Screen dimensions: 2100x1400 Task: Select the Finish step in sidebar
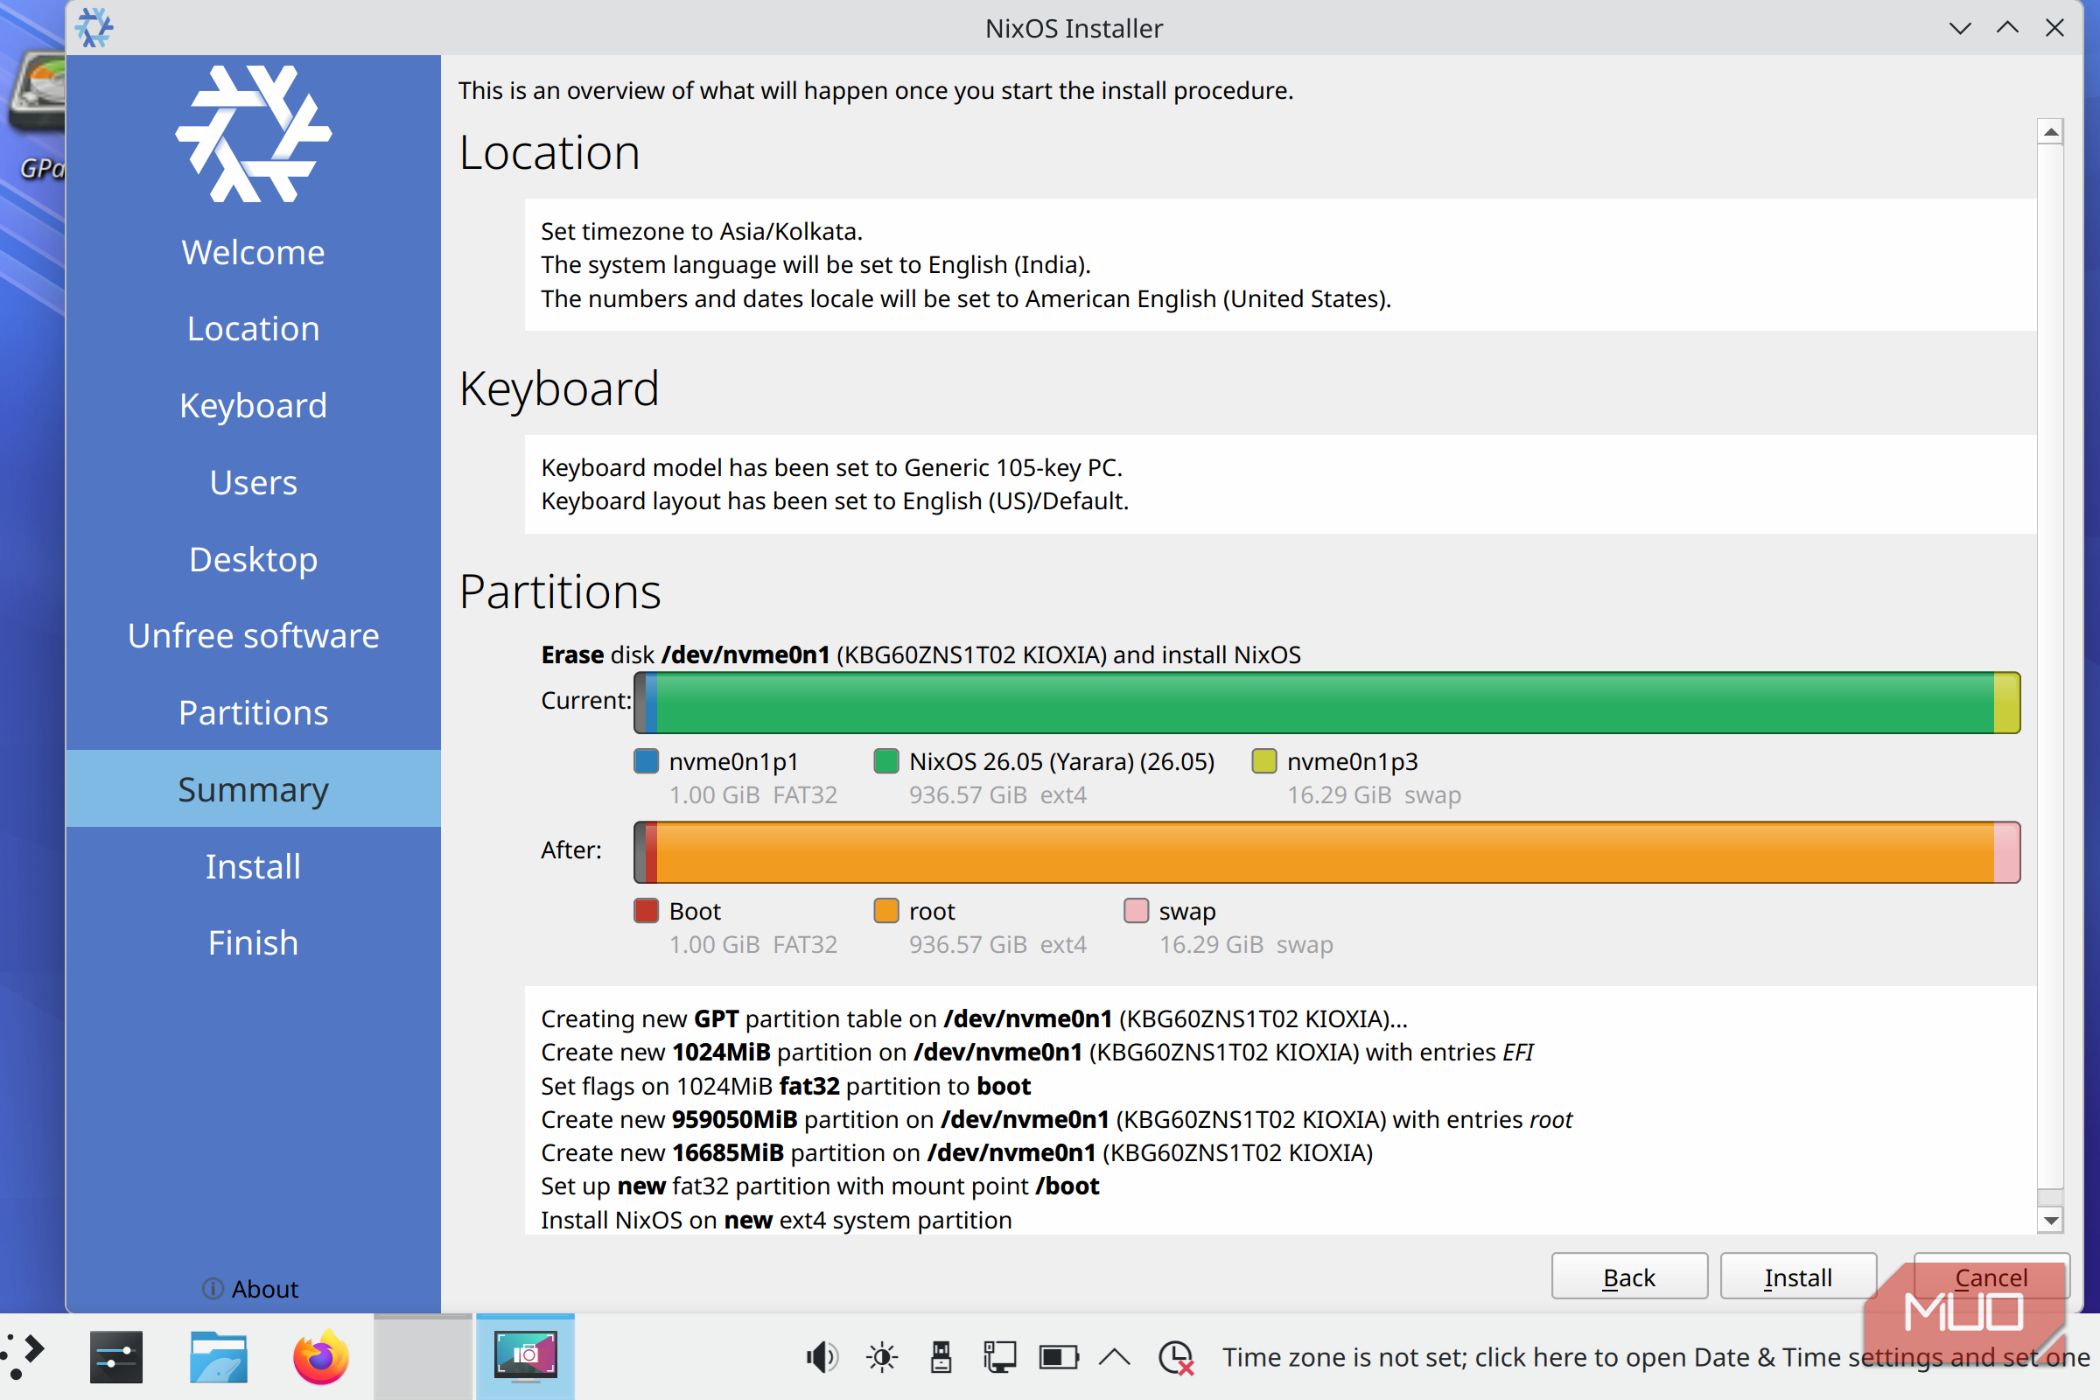click(253, 943)
